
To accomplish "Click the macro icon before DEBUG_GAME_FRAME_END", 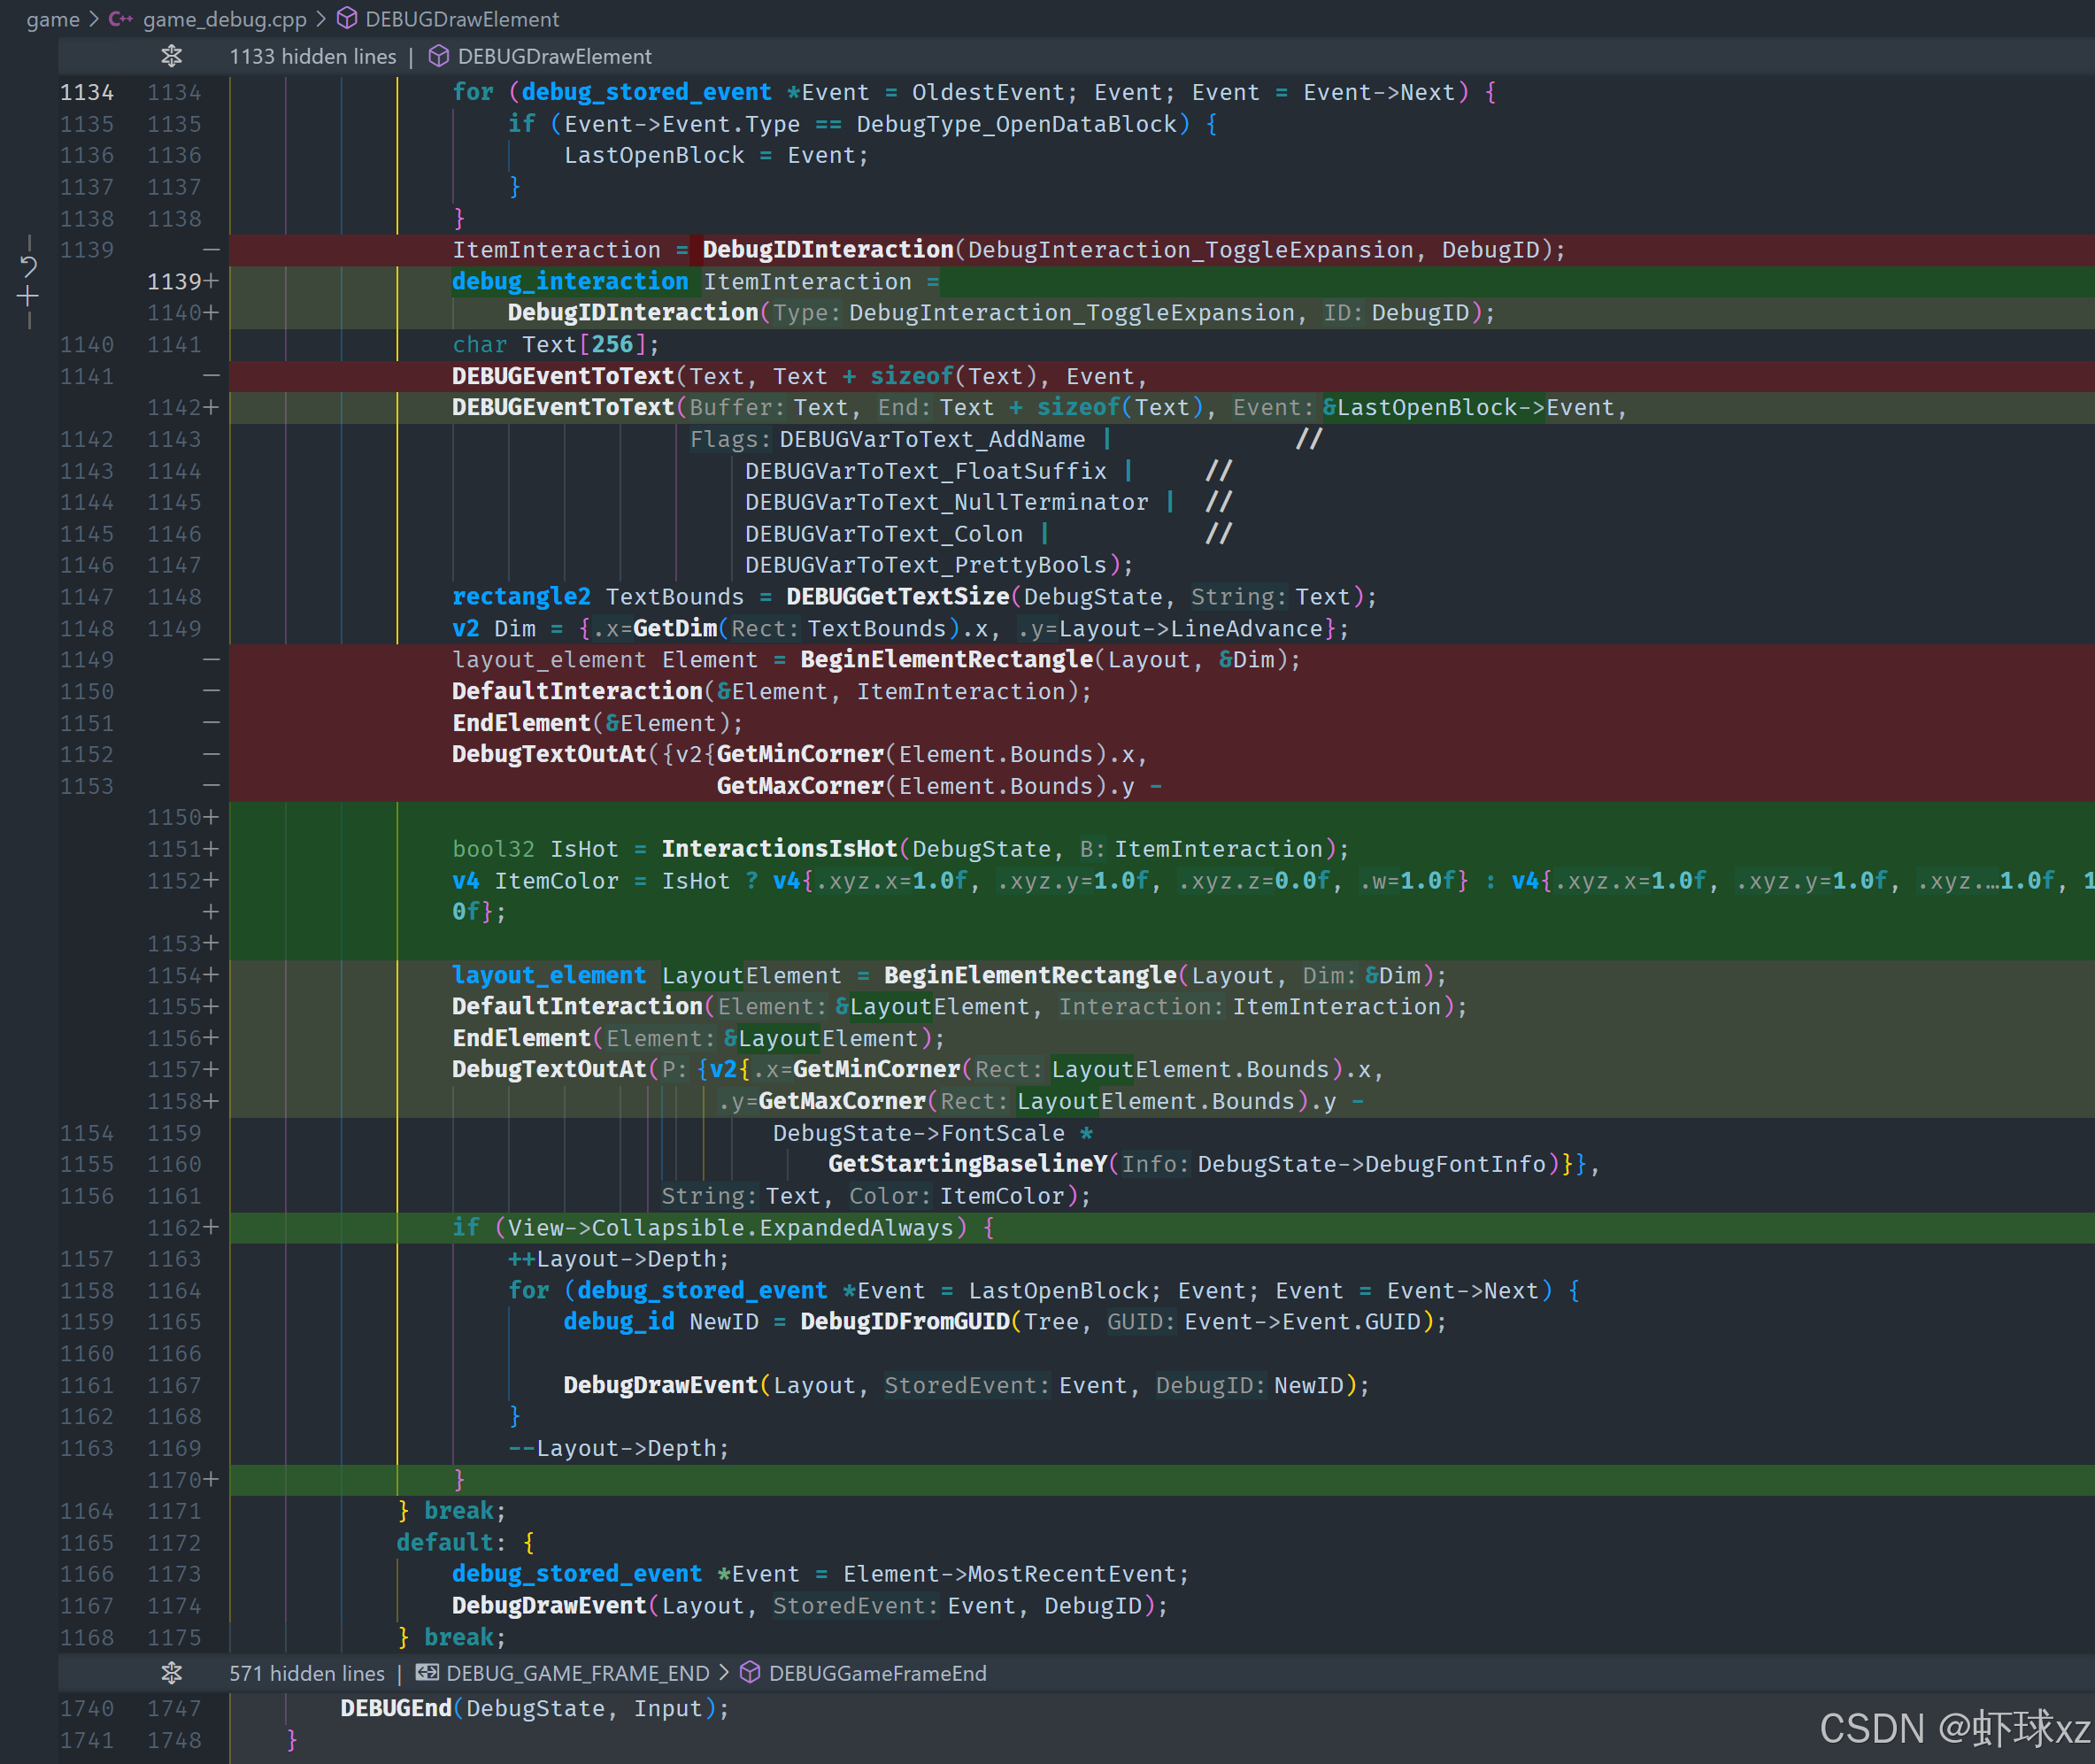I will click(427, 1672).
